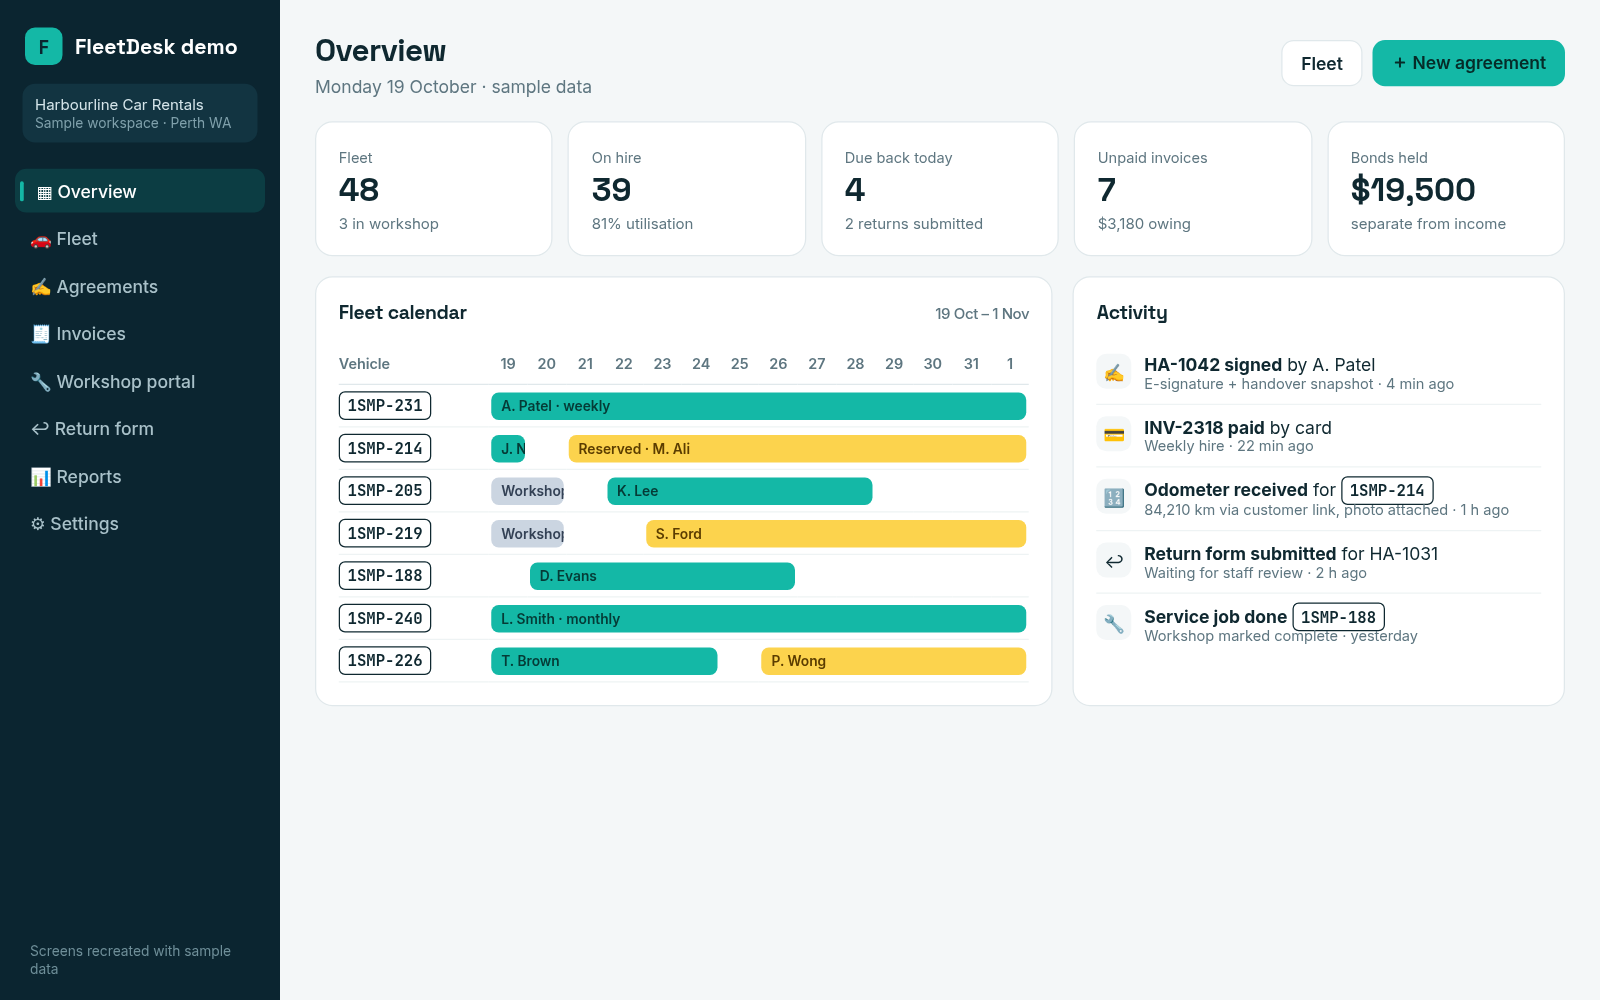
Task: Select the A. Patel weekly booking bar
Action: (758, 406)
